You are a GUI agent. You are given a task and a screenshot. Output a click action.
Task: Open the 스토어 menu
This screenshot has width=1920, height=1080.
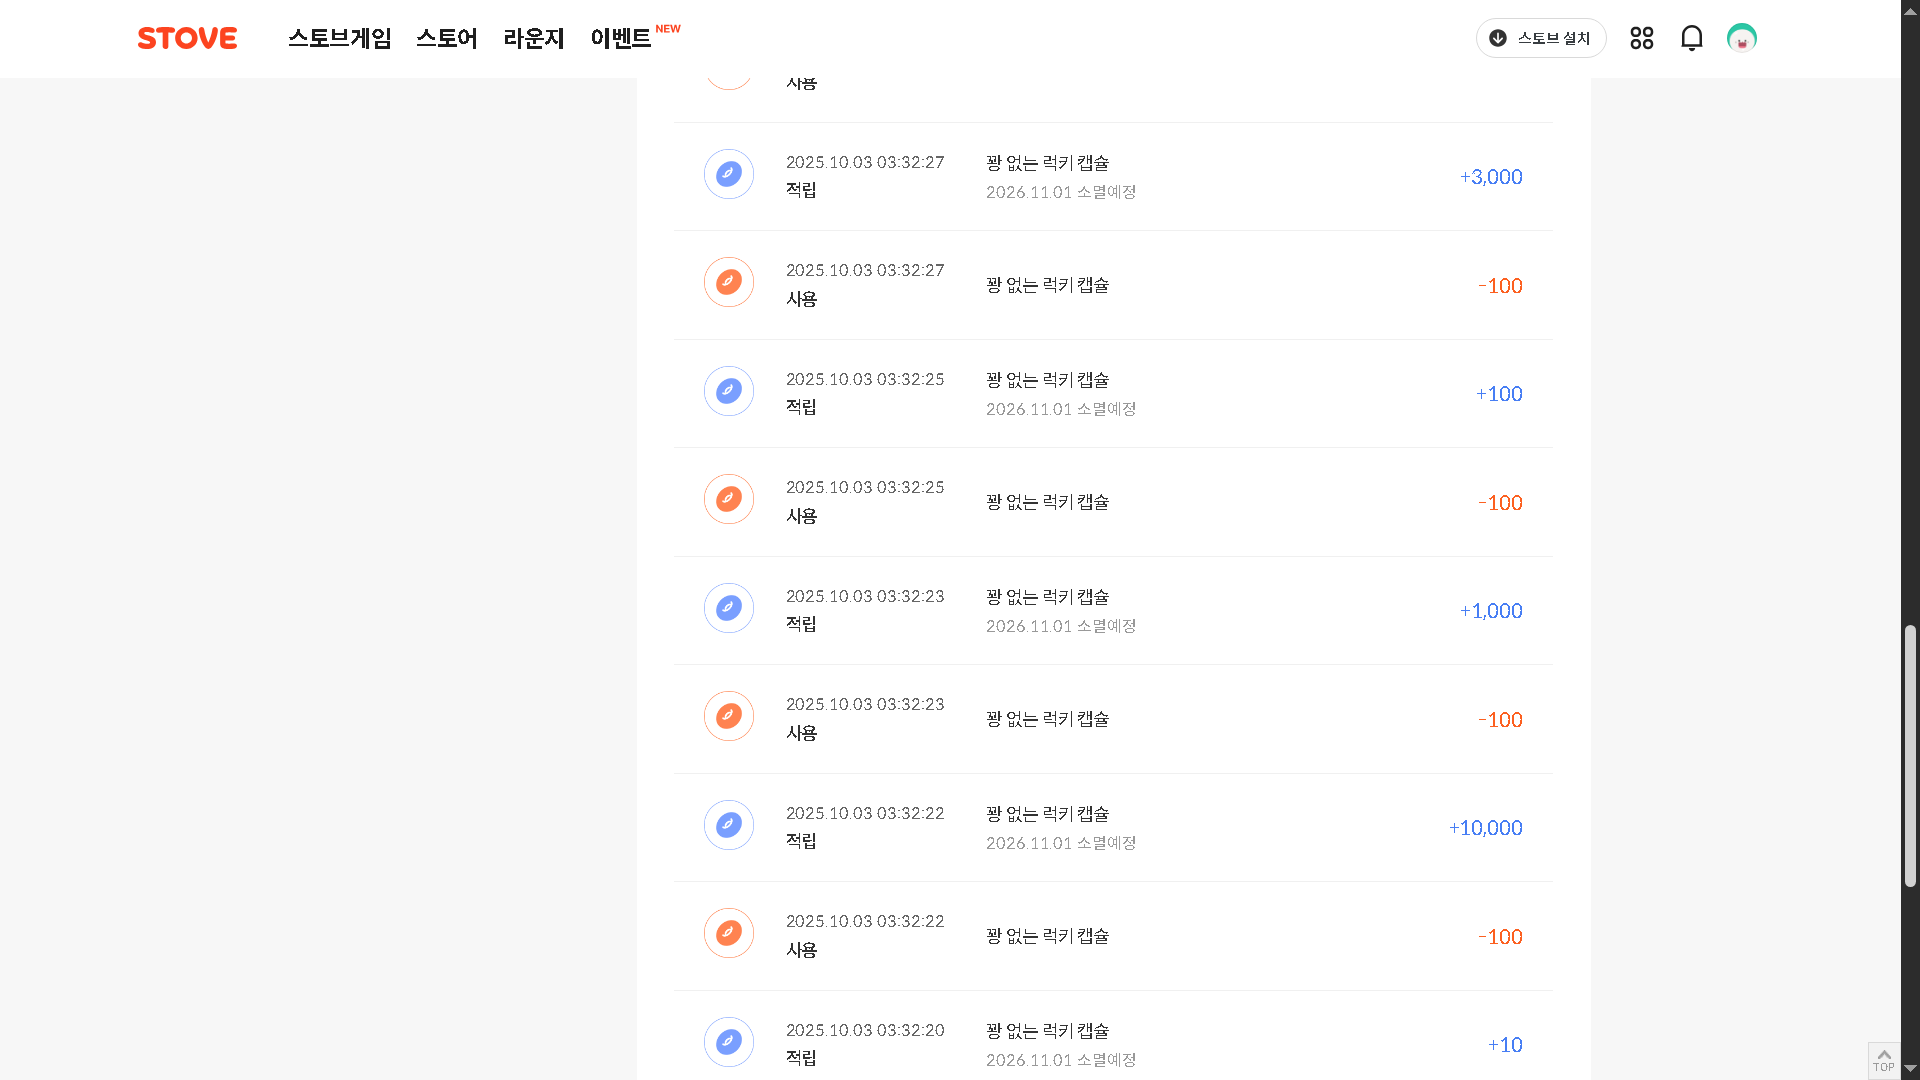[447, 38]
